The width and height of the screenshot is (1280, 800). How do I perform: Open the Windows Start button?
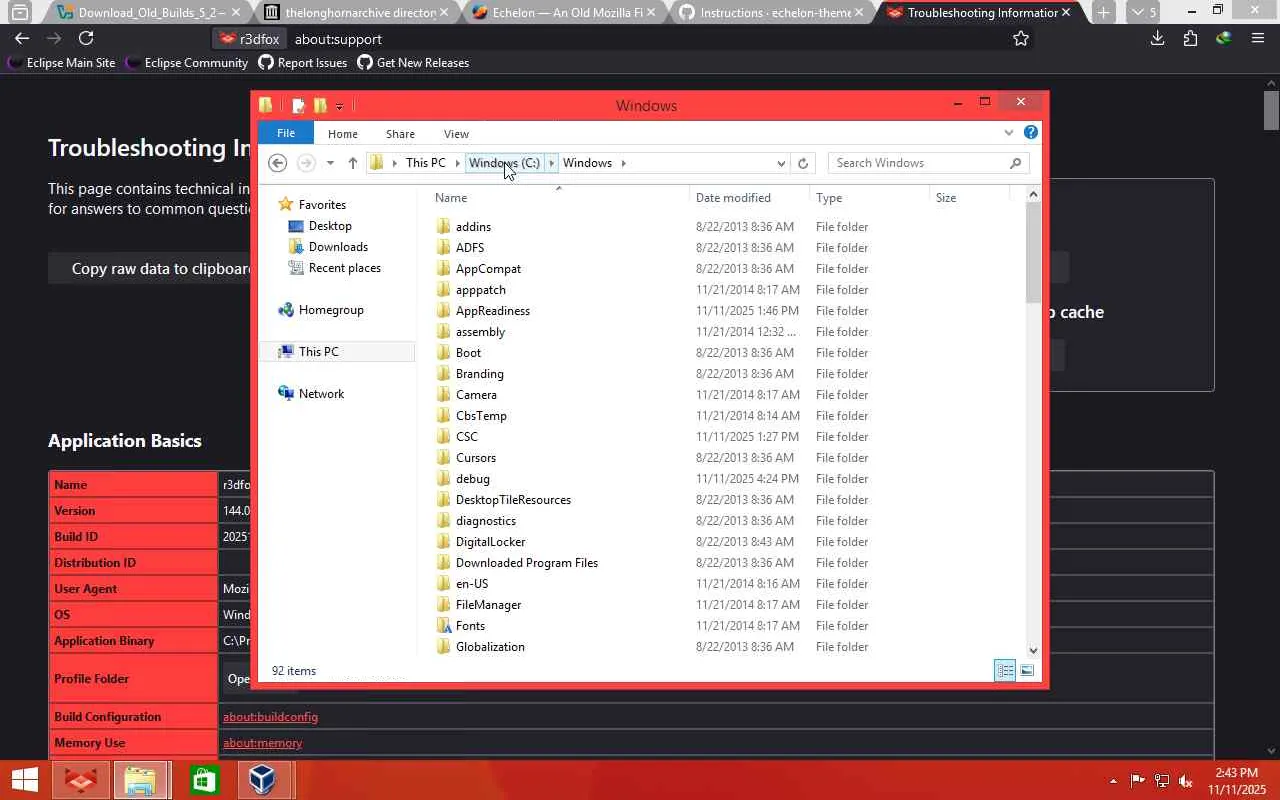pos(24,780)
